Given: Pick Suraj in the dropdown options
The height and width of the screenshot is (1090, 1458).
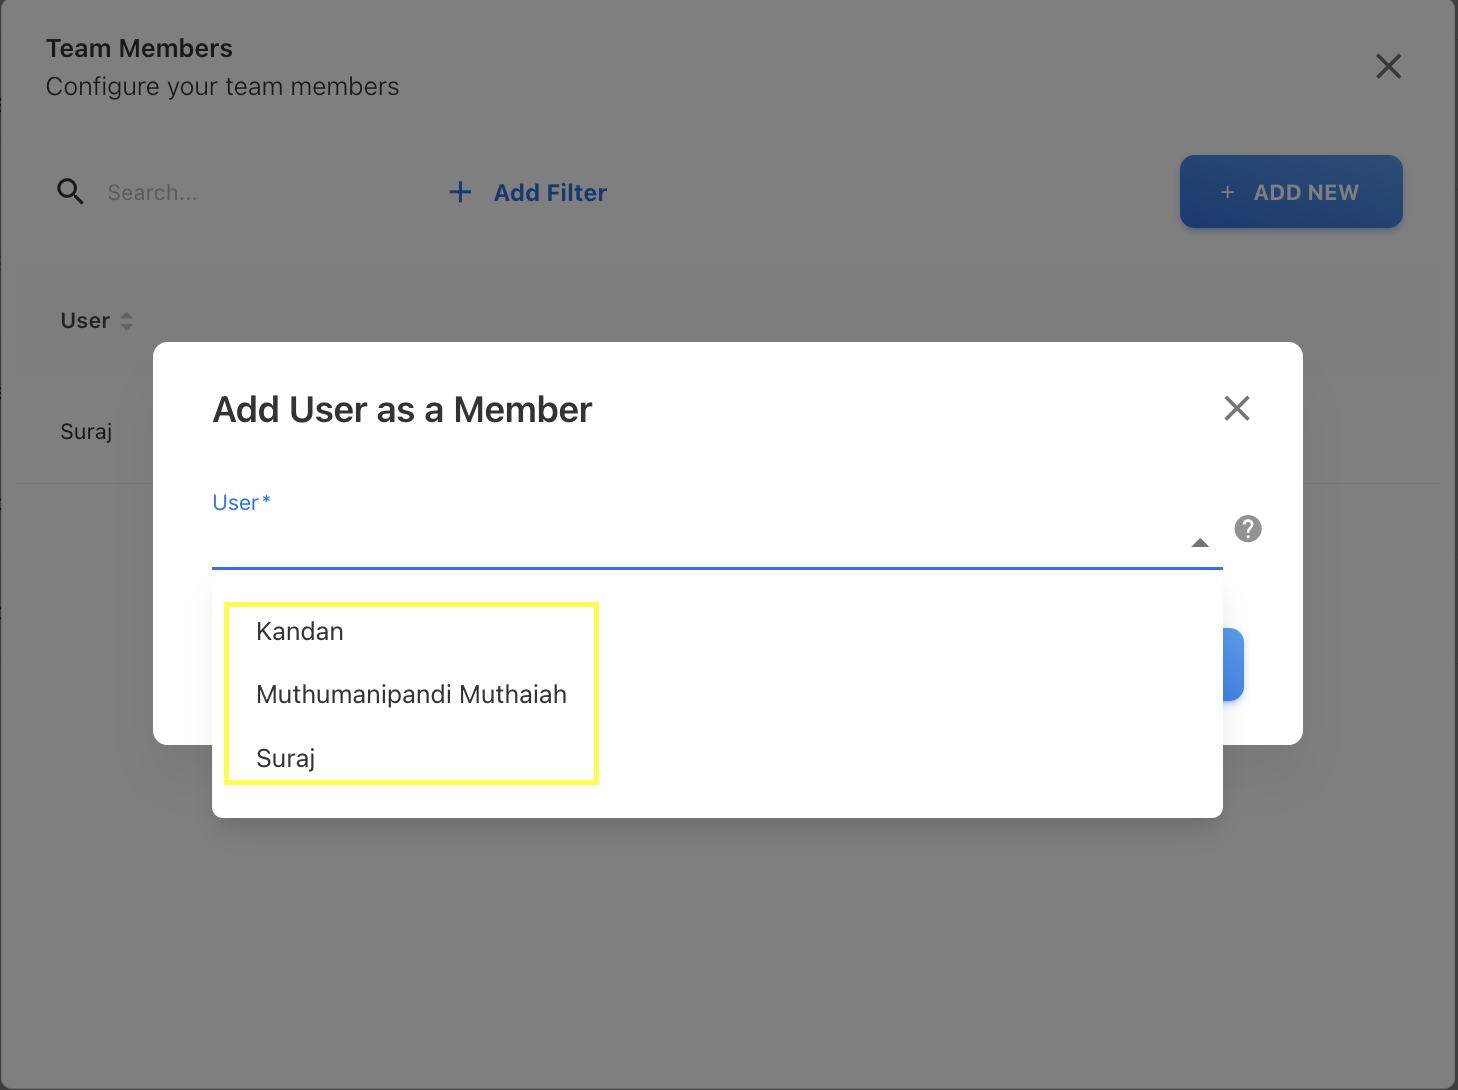Looking at the screenshot, I should (x=286, y=758).
